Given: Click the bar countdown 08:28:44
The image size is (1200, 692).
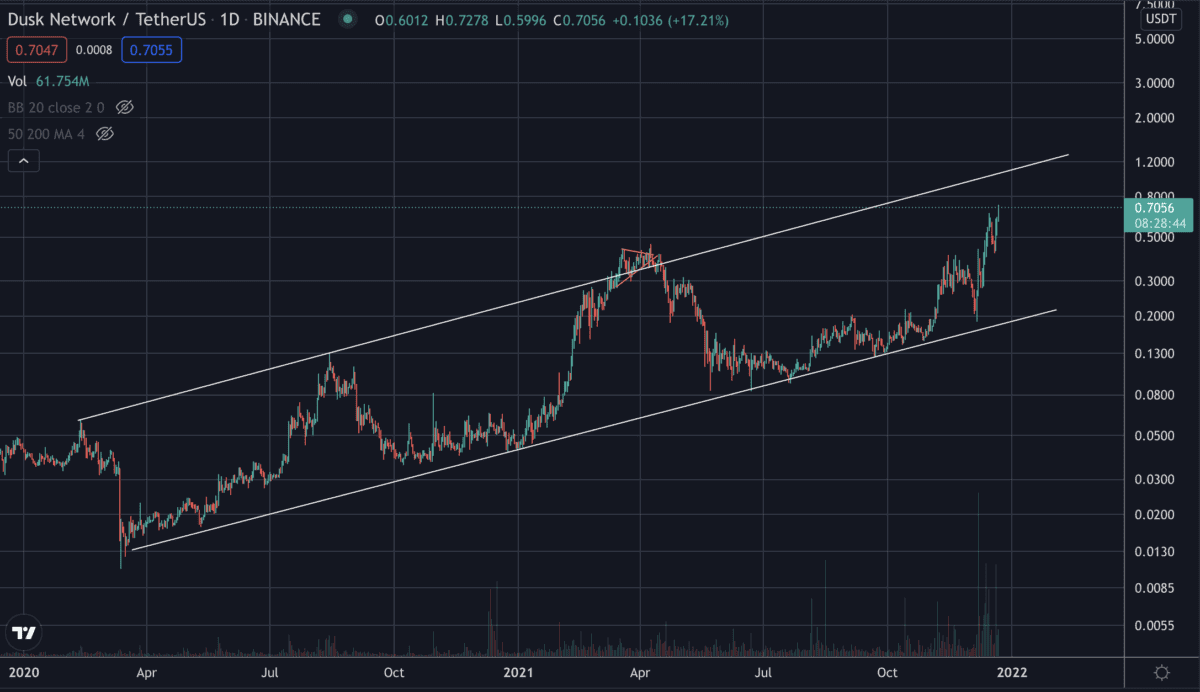Looking at the screenshot, I should click(x=1160, y=224).
